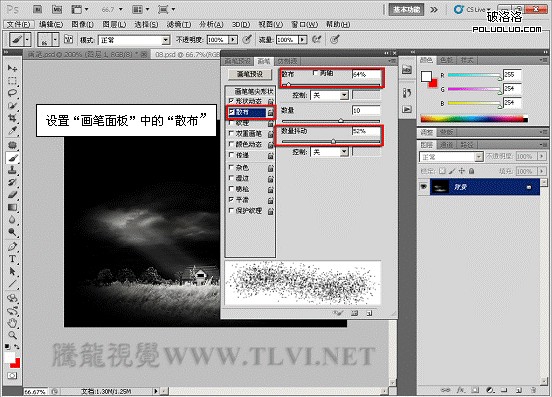This screenshot has width=552, height=397.
Task: Enable 传递 checkbox
Action: tap(231, 155)
